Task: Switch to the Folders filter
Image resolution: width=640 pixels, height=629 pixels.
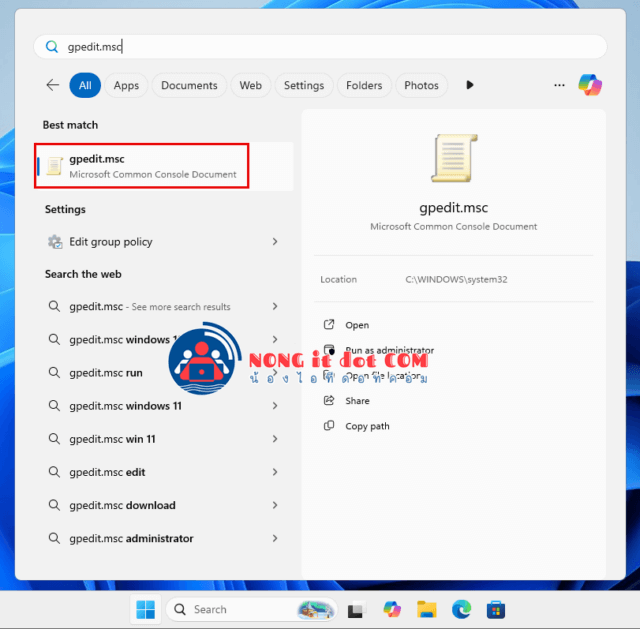Action: pyautogui.click(x=364, y=85)
